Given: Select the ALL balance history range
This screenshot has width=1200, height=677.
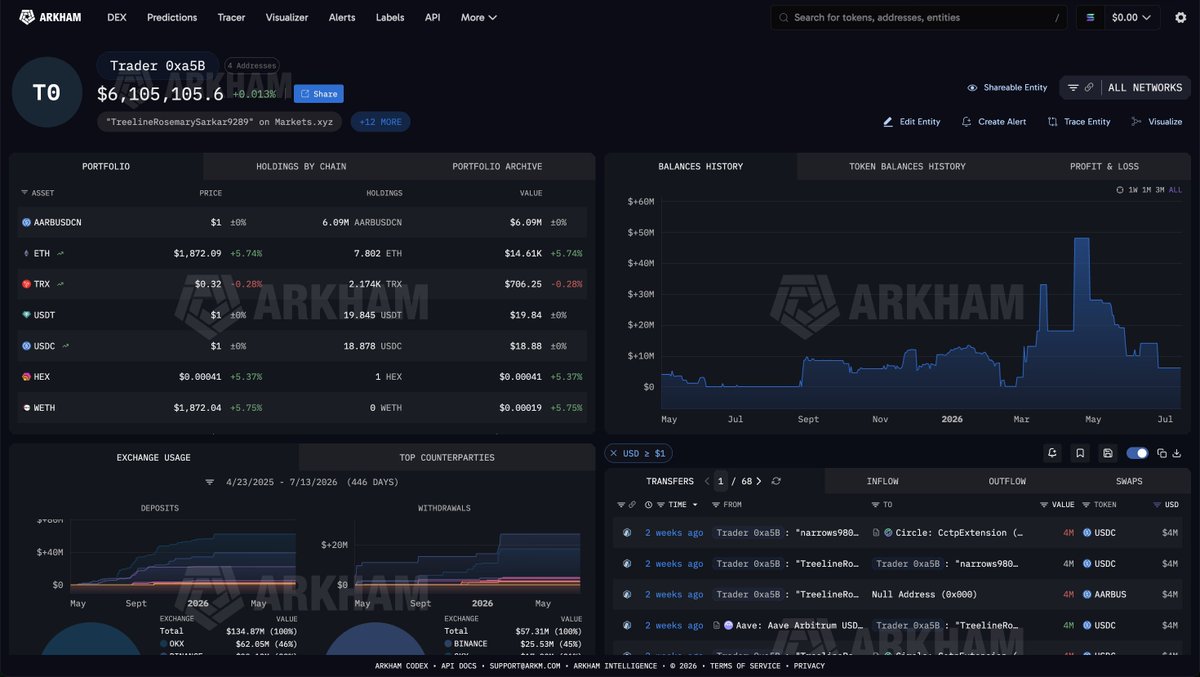Looking at the screenshot, I should point(1175,190).
